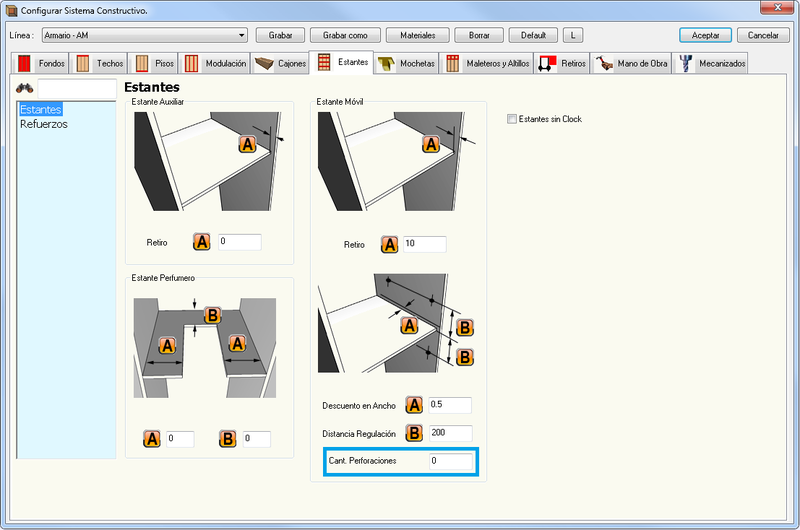Click the Fondos tab red panel icon
The image size is (800, 530).
24,63
